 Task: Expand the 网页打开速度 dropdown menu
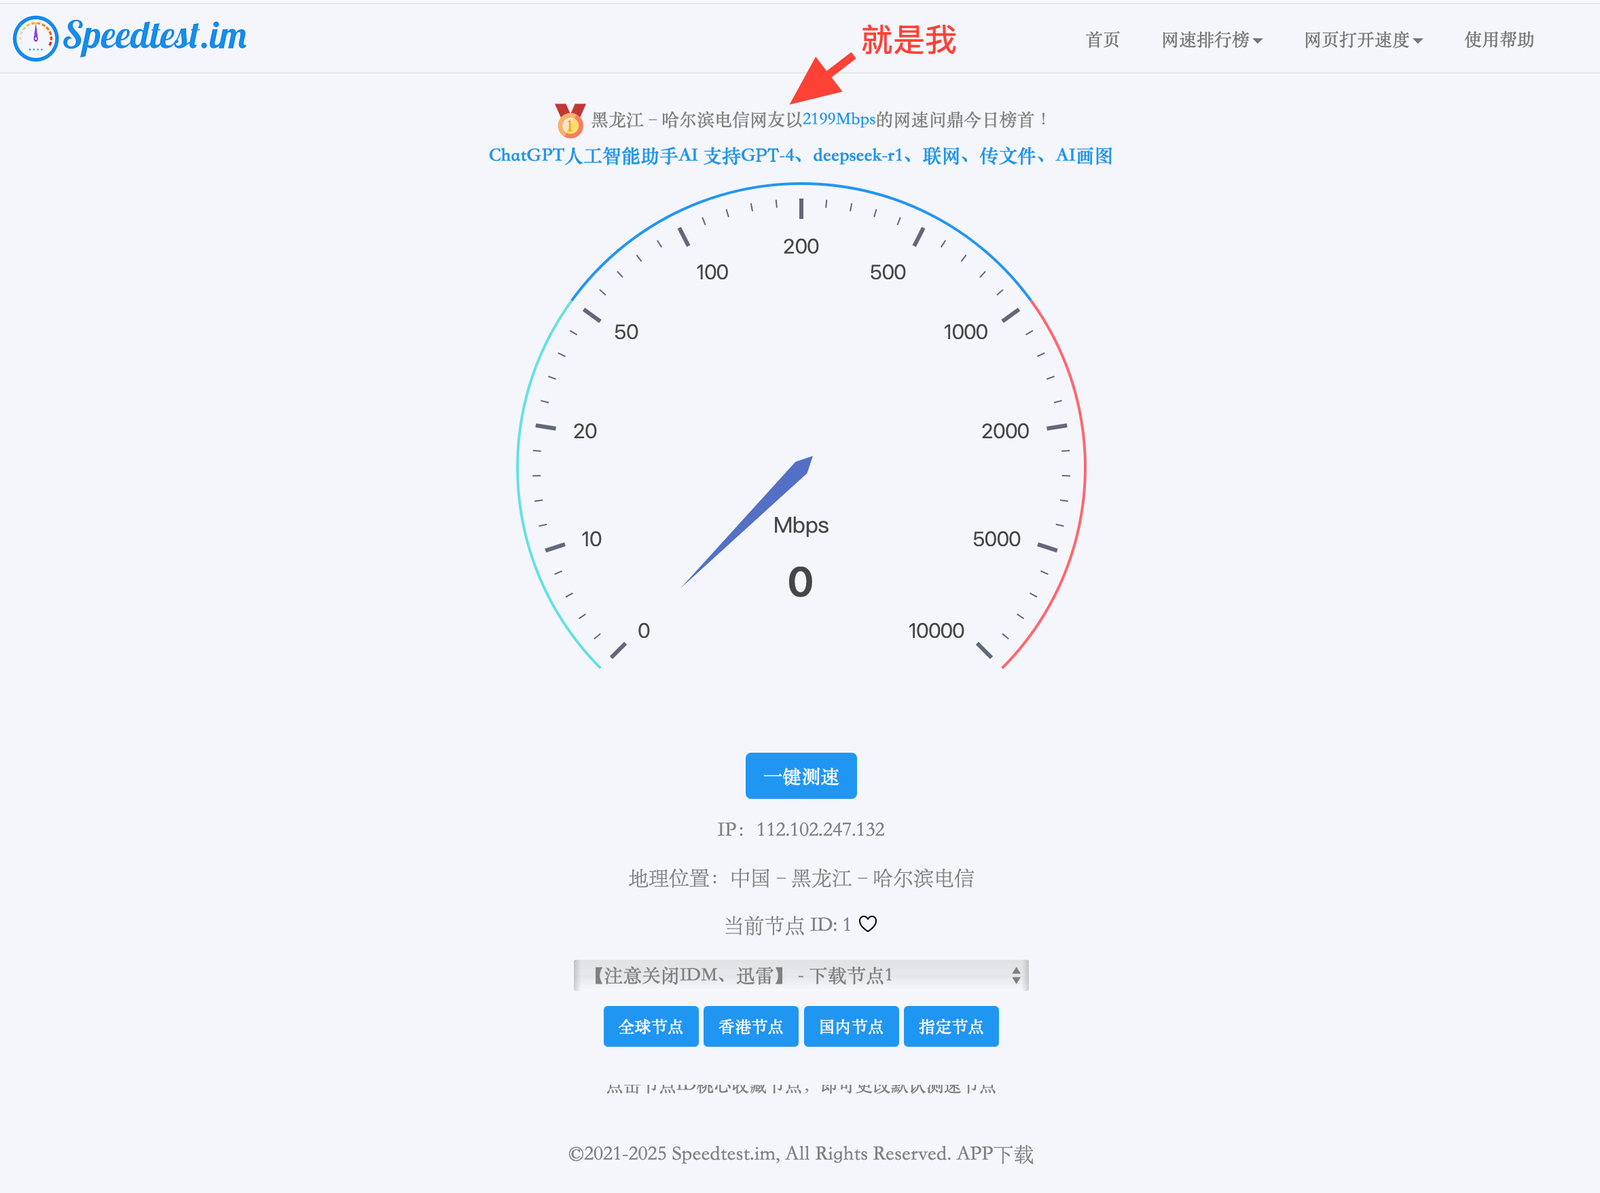[x=1362, y=40]
